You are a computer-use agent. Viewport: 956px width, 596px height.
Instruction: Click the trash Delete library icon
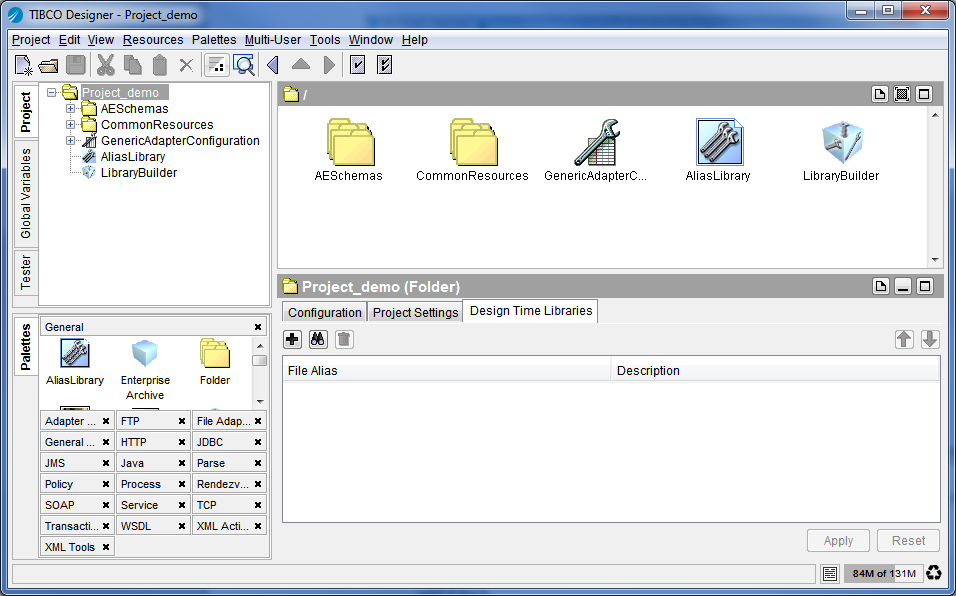point(344,339)
